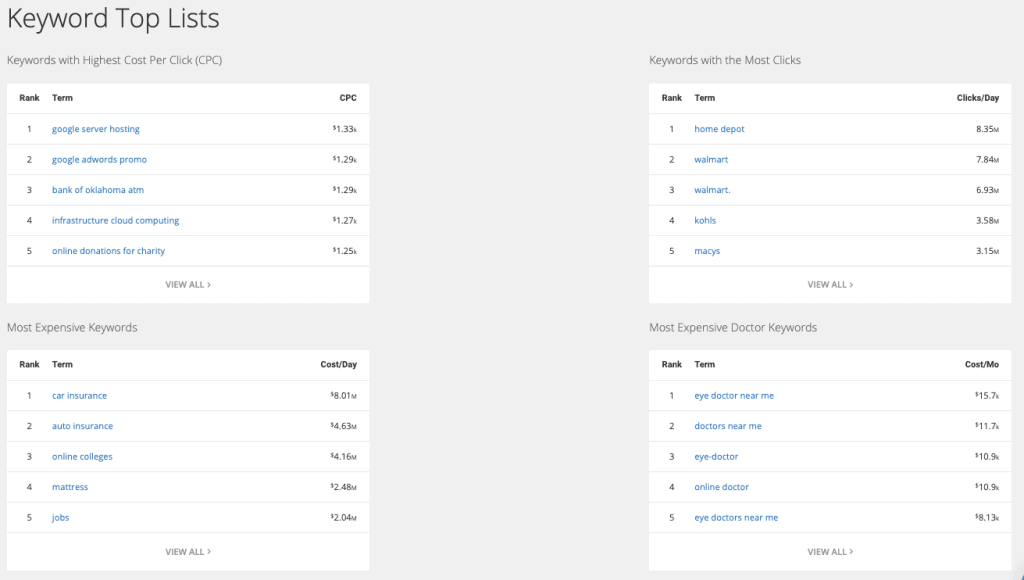Click the 6.93M clicks value
Viewport: 1024px width, 580px height.
(x=987, y=190)
